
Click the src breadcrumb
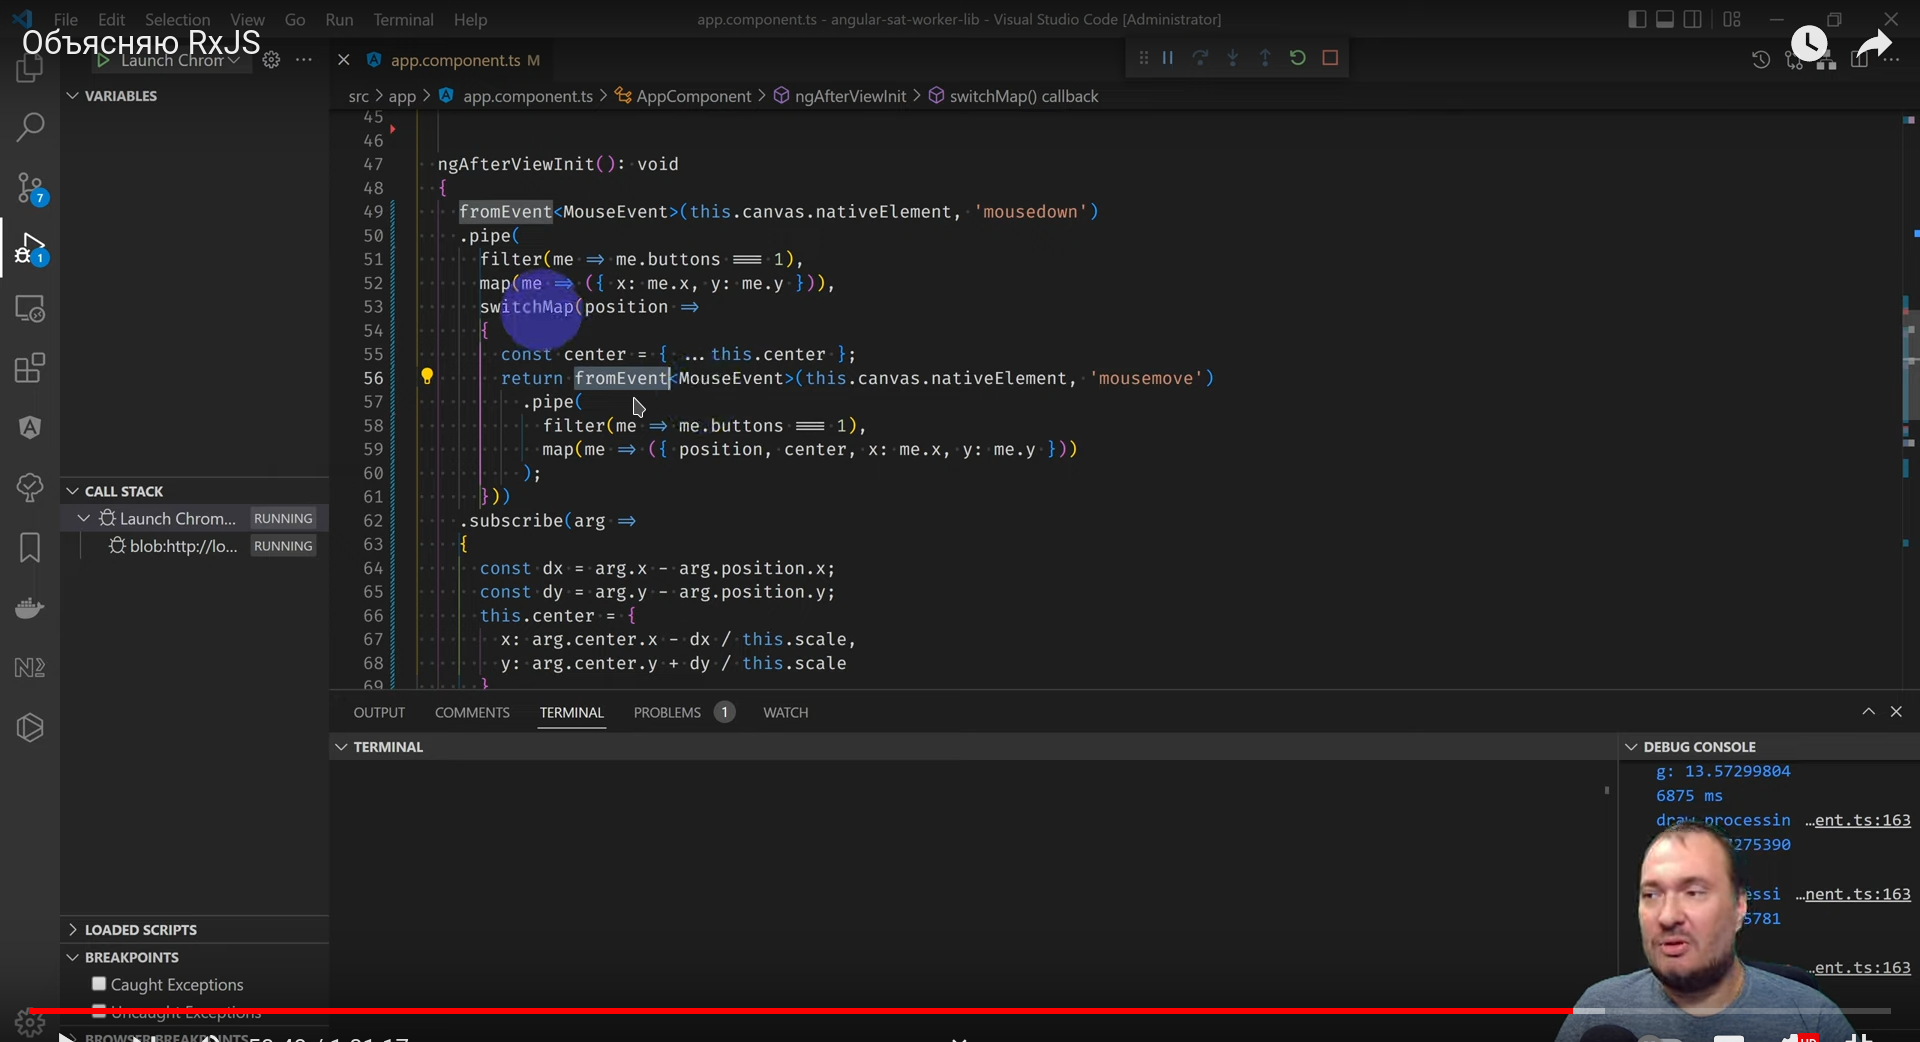point(358,96)
